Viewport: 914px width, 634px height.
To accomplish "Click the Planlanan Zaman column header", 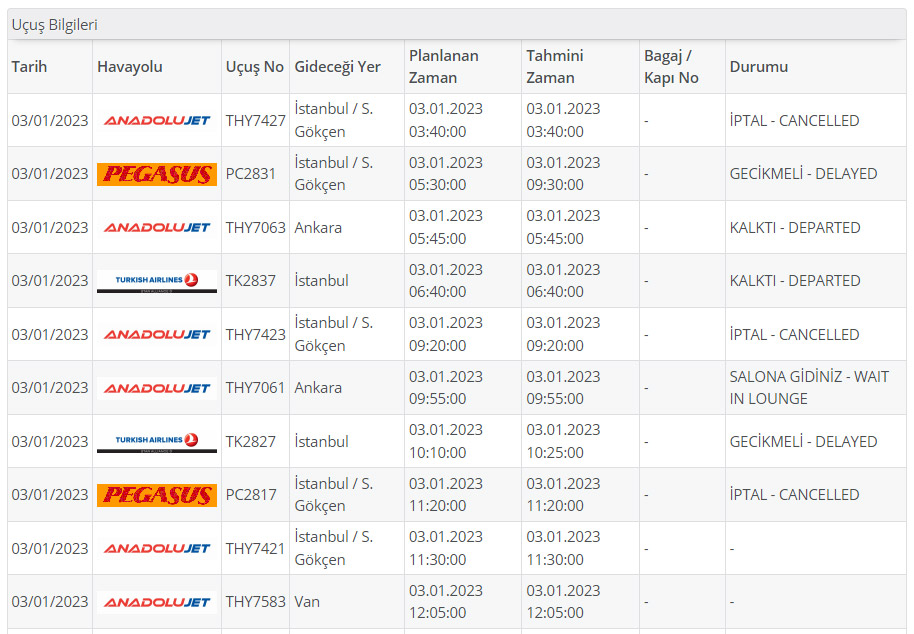I will point(443,66).
